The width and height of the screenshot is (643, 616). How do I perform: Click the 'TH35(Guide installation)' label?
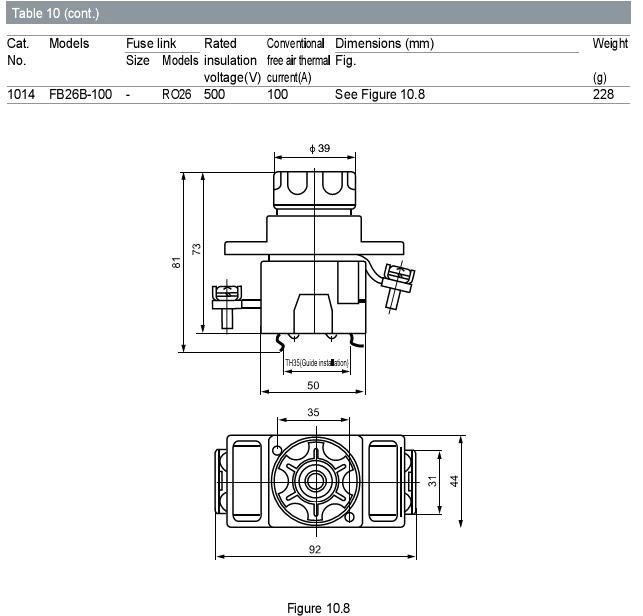pyautogui.click(x=317, y=363)
